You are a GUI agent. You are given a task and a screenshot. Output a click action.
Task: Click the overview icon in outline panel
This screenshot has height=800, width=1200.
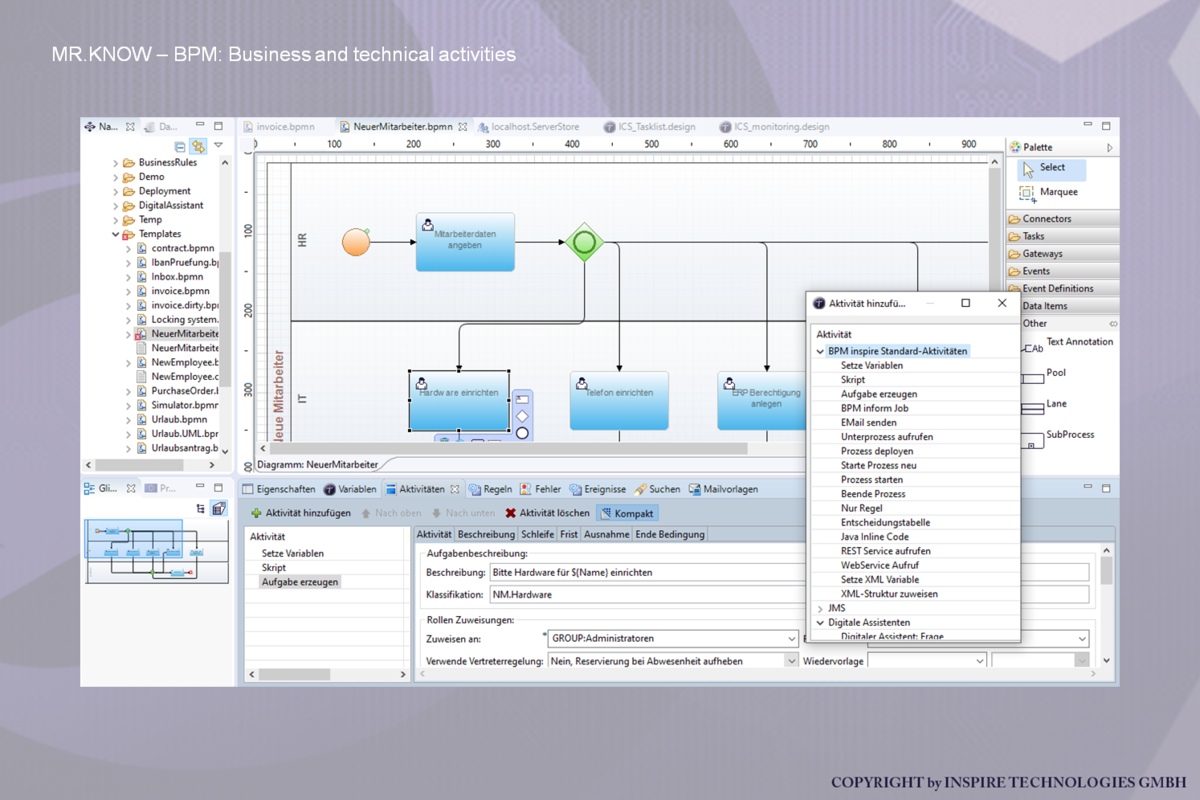click(x=219, y=509)
